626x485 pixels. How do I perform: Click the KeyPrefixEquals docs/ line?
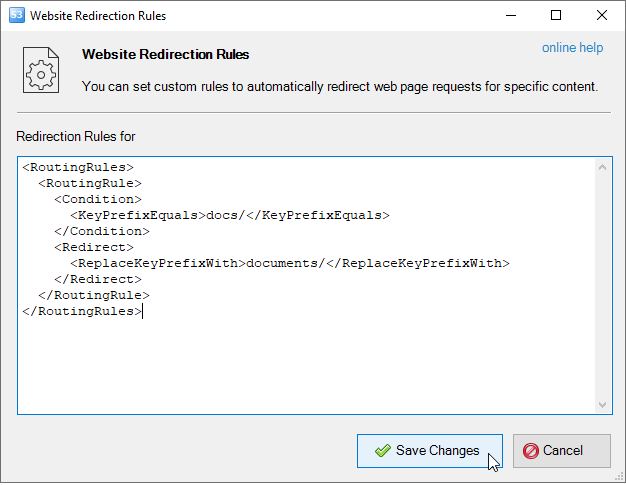(230, 215)
